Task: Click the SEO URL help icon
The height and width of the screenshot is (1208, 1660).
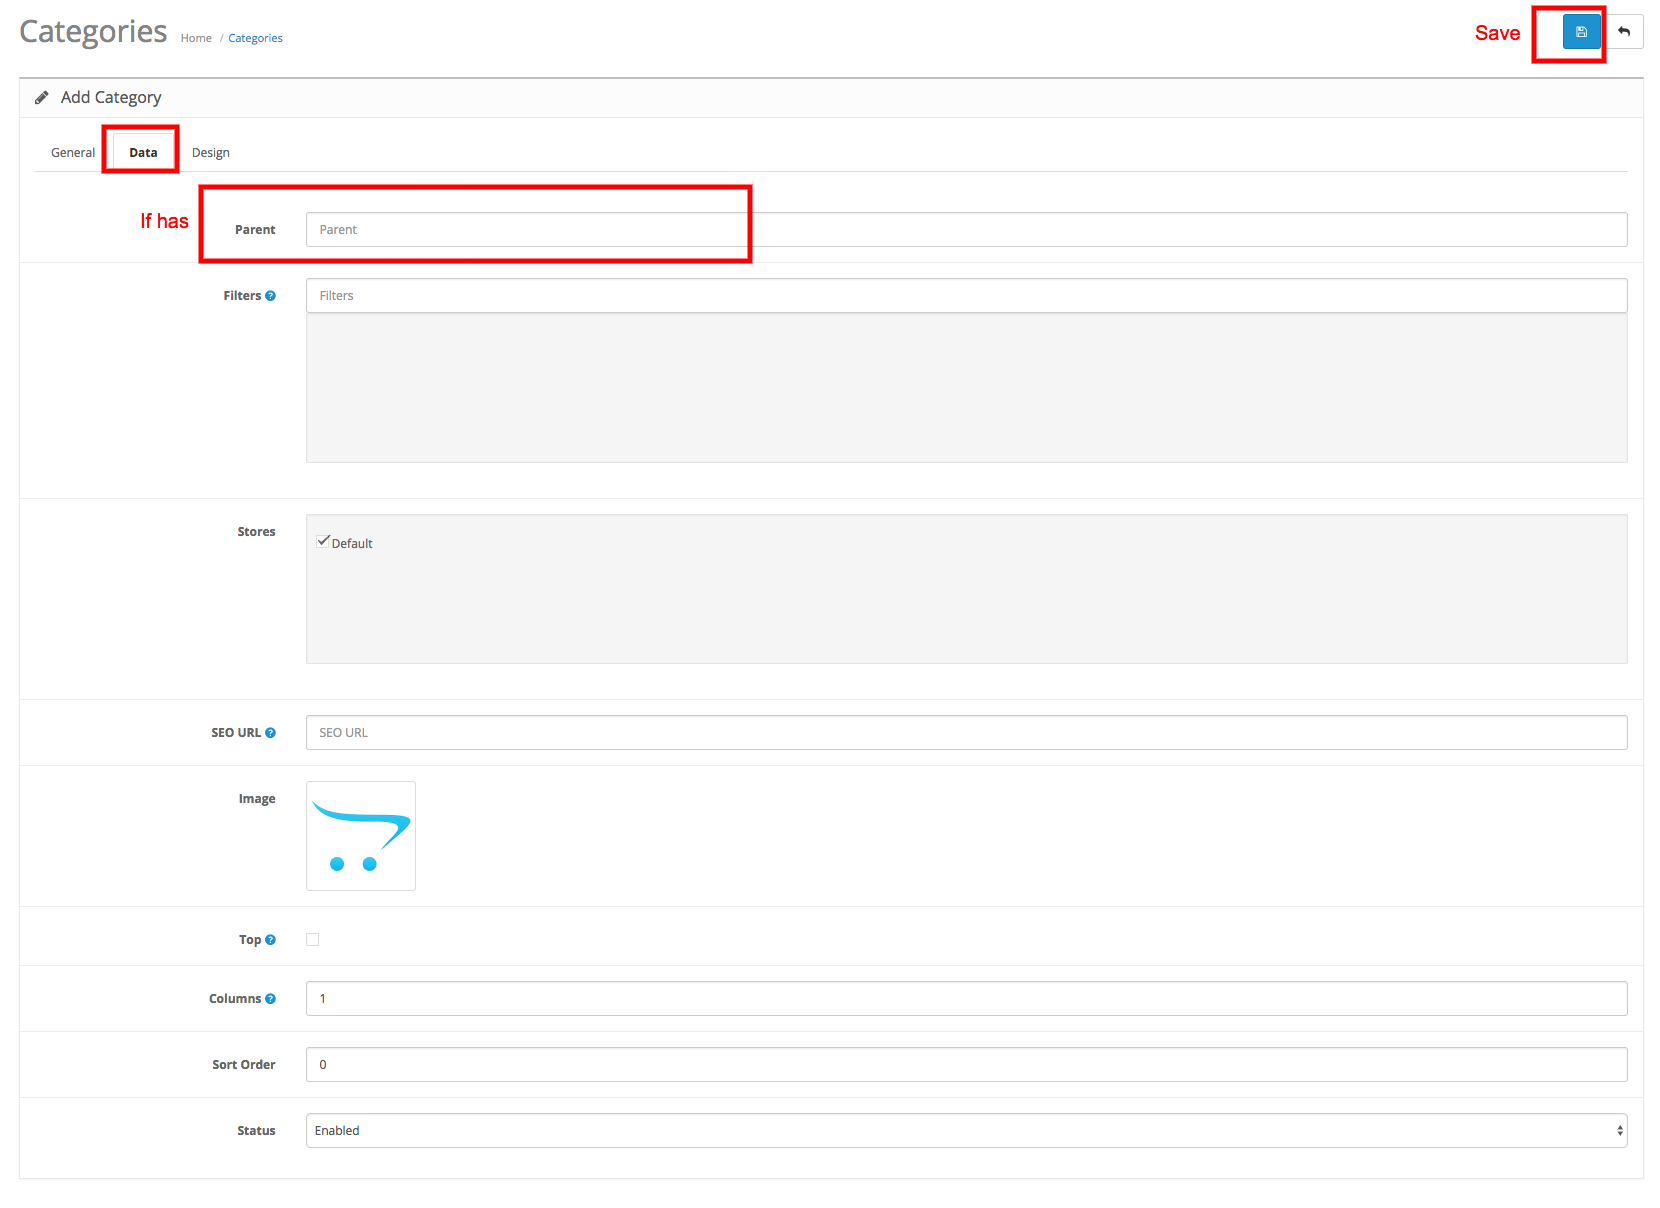Action: click(270, 733)
